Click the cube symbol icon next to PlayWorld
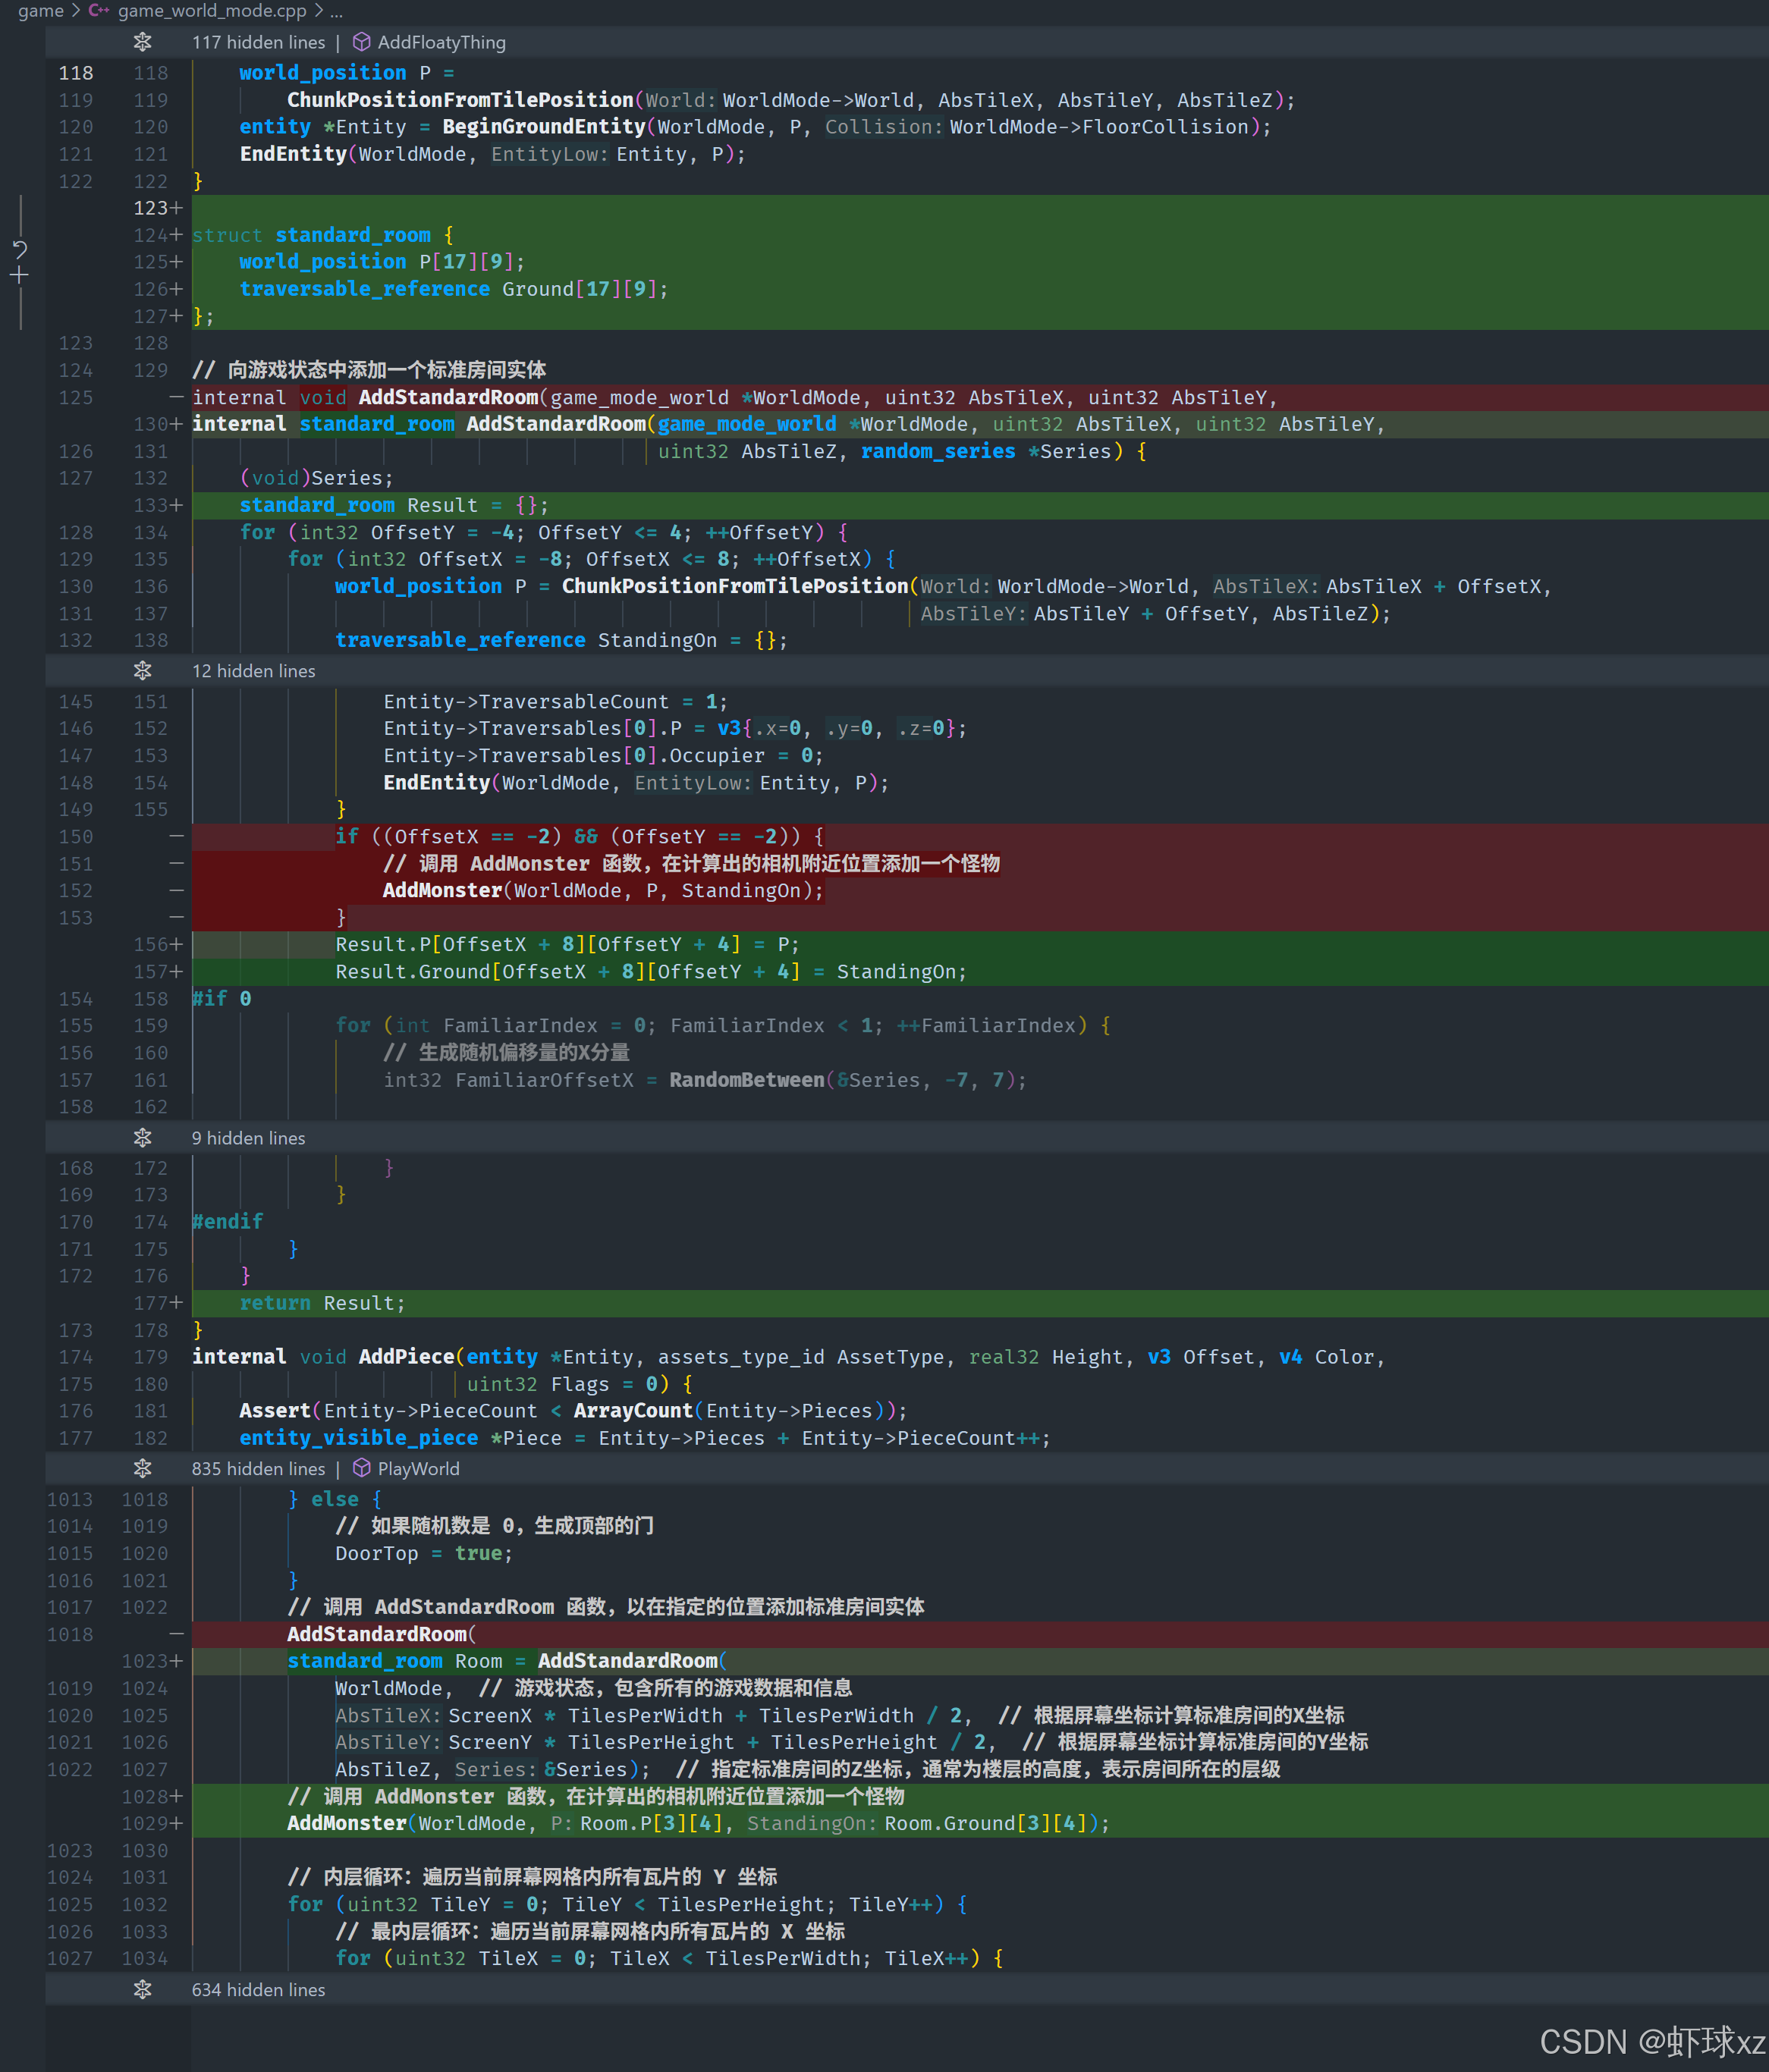The image size is (1769, 2072). point(361,1468)
